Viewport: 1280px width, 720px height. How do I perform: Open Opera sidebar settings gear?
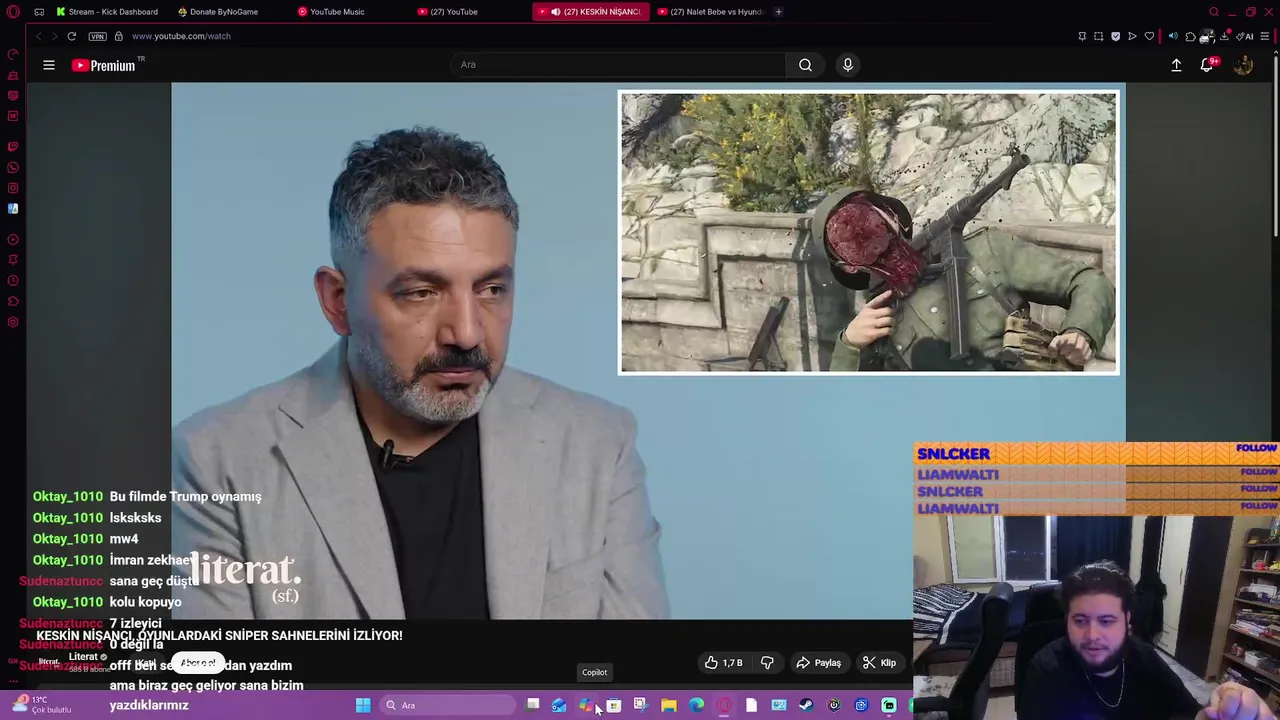13,322
